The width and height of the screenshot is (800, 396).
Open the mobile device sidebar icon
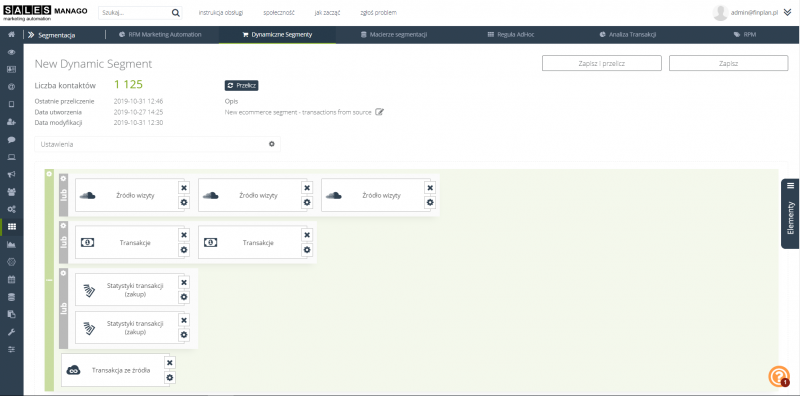[x=11, y=104]
